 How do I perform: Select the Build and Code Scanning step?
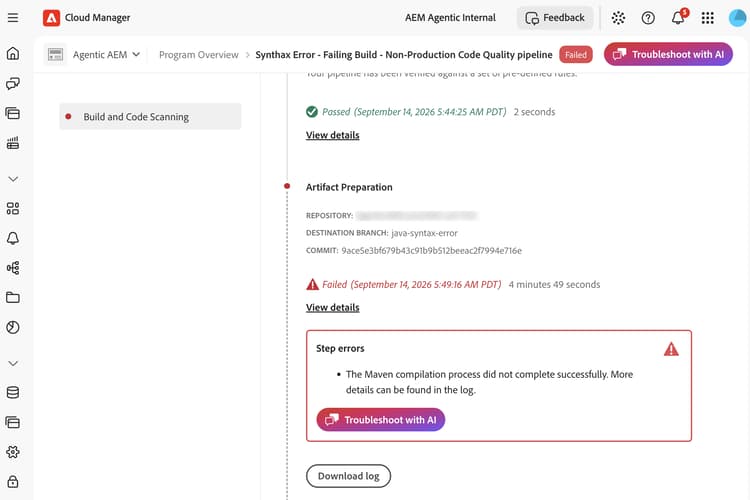click(x=150, y=116)
